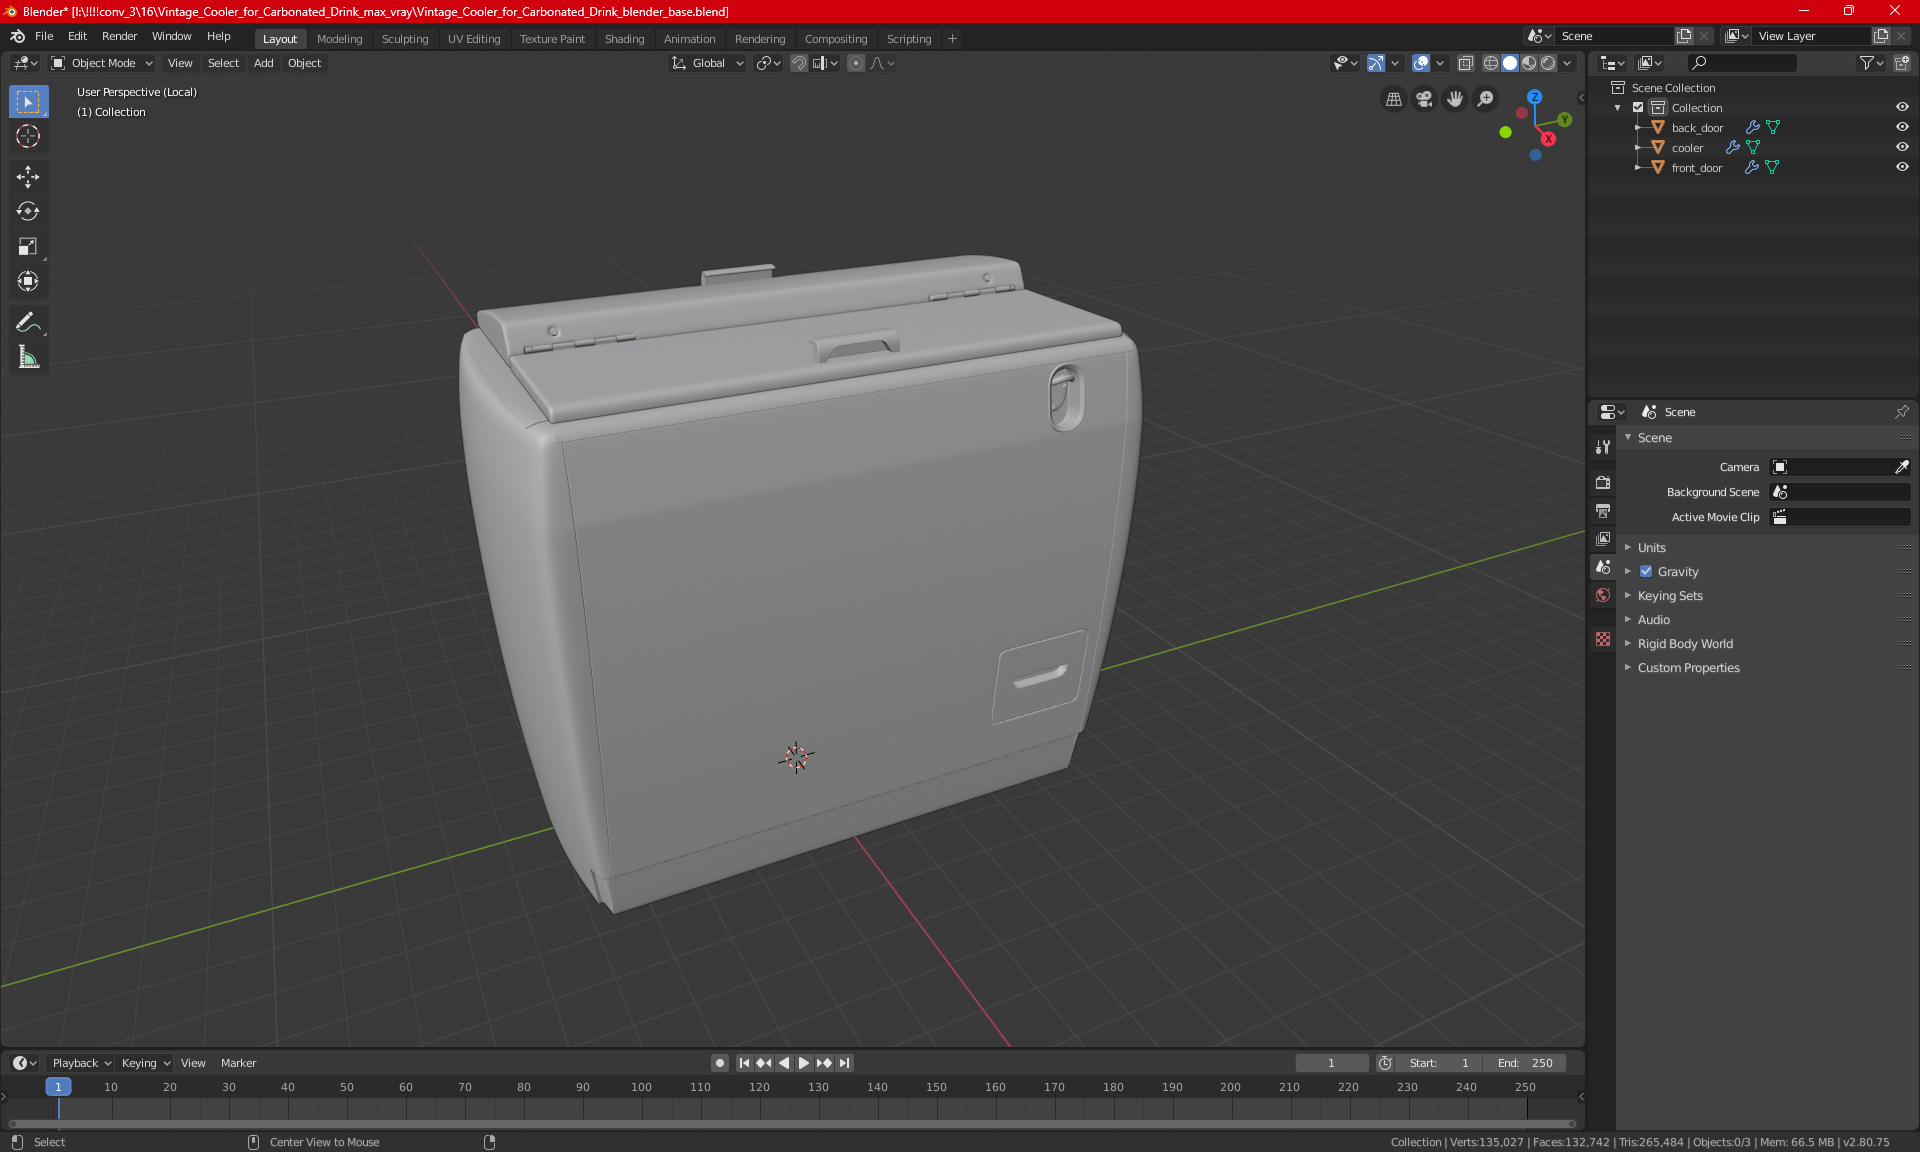Open the viewport Add menu
1920x1152 pixels.
pyautogui.click(x=263, y=63)
